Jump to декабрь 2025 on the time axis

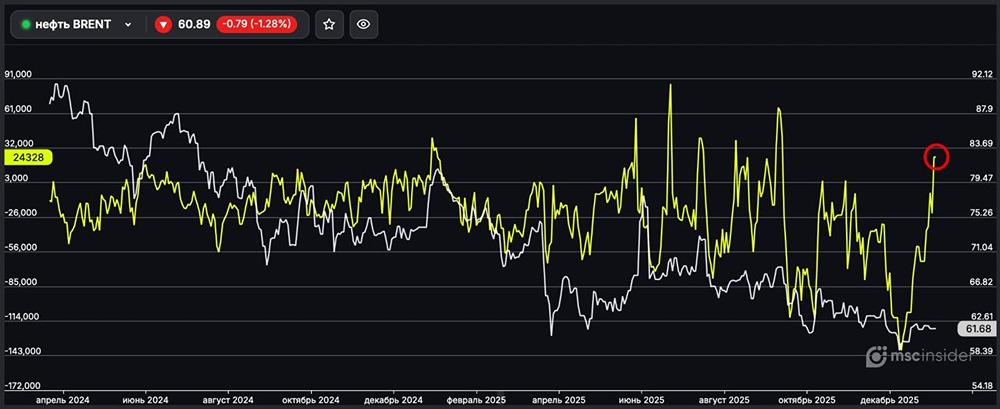(890, 398)
